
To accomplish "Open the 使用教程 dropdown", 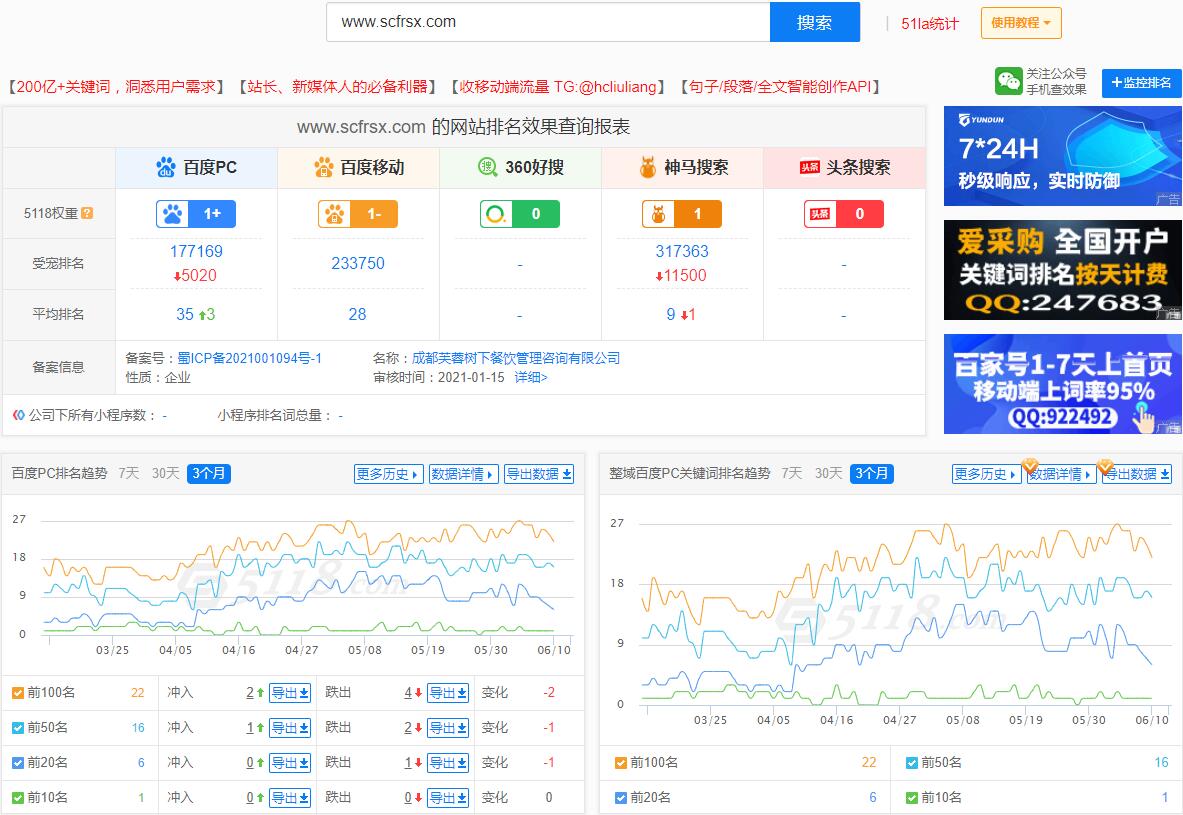I will click(1020, 21).
